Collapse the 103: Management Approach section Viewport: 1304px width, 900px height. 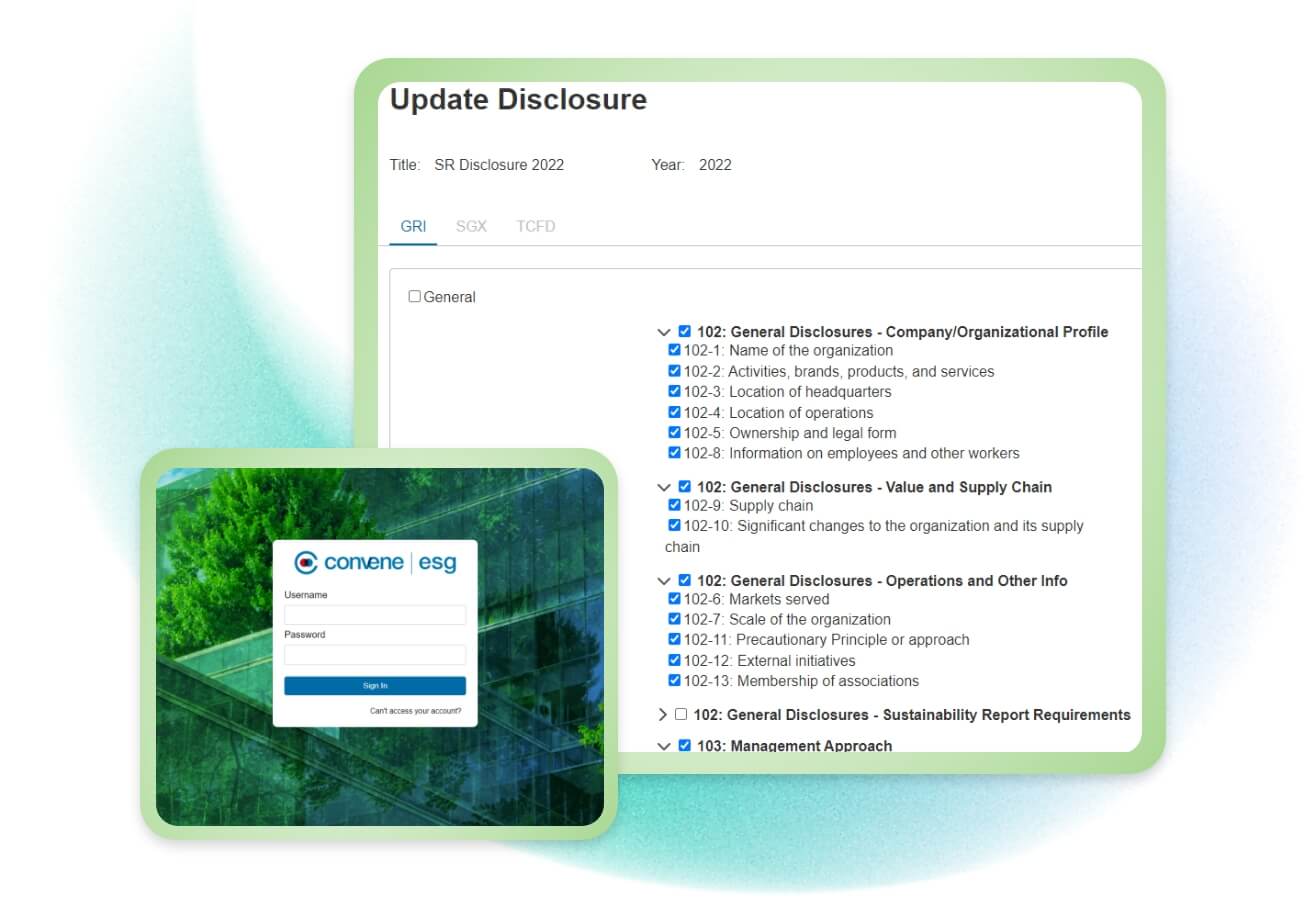click(x=664, y=746)
